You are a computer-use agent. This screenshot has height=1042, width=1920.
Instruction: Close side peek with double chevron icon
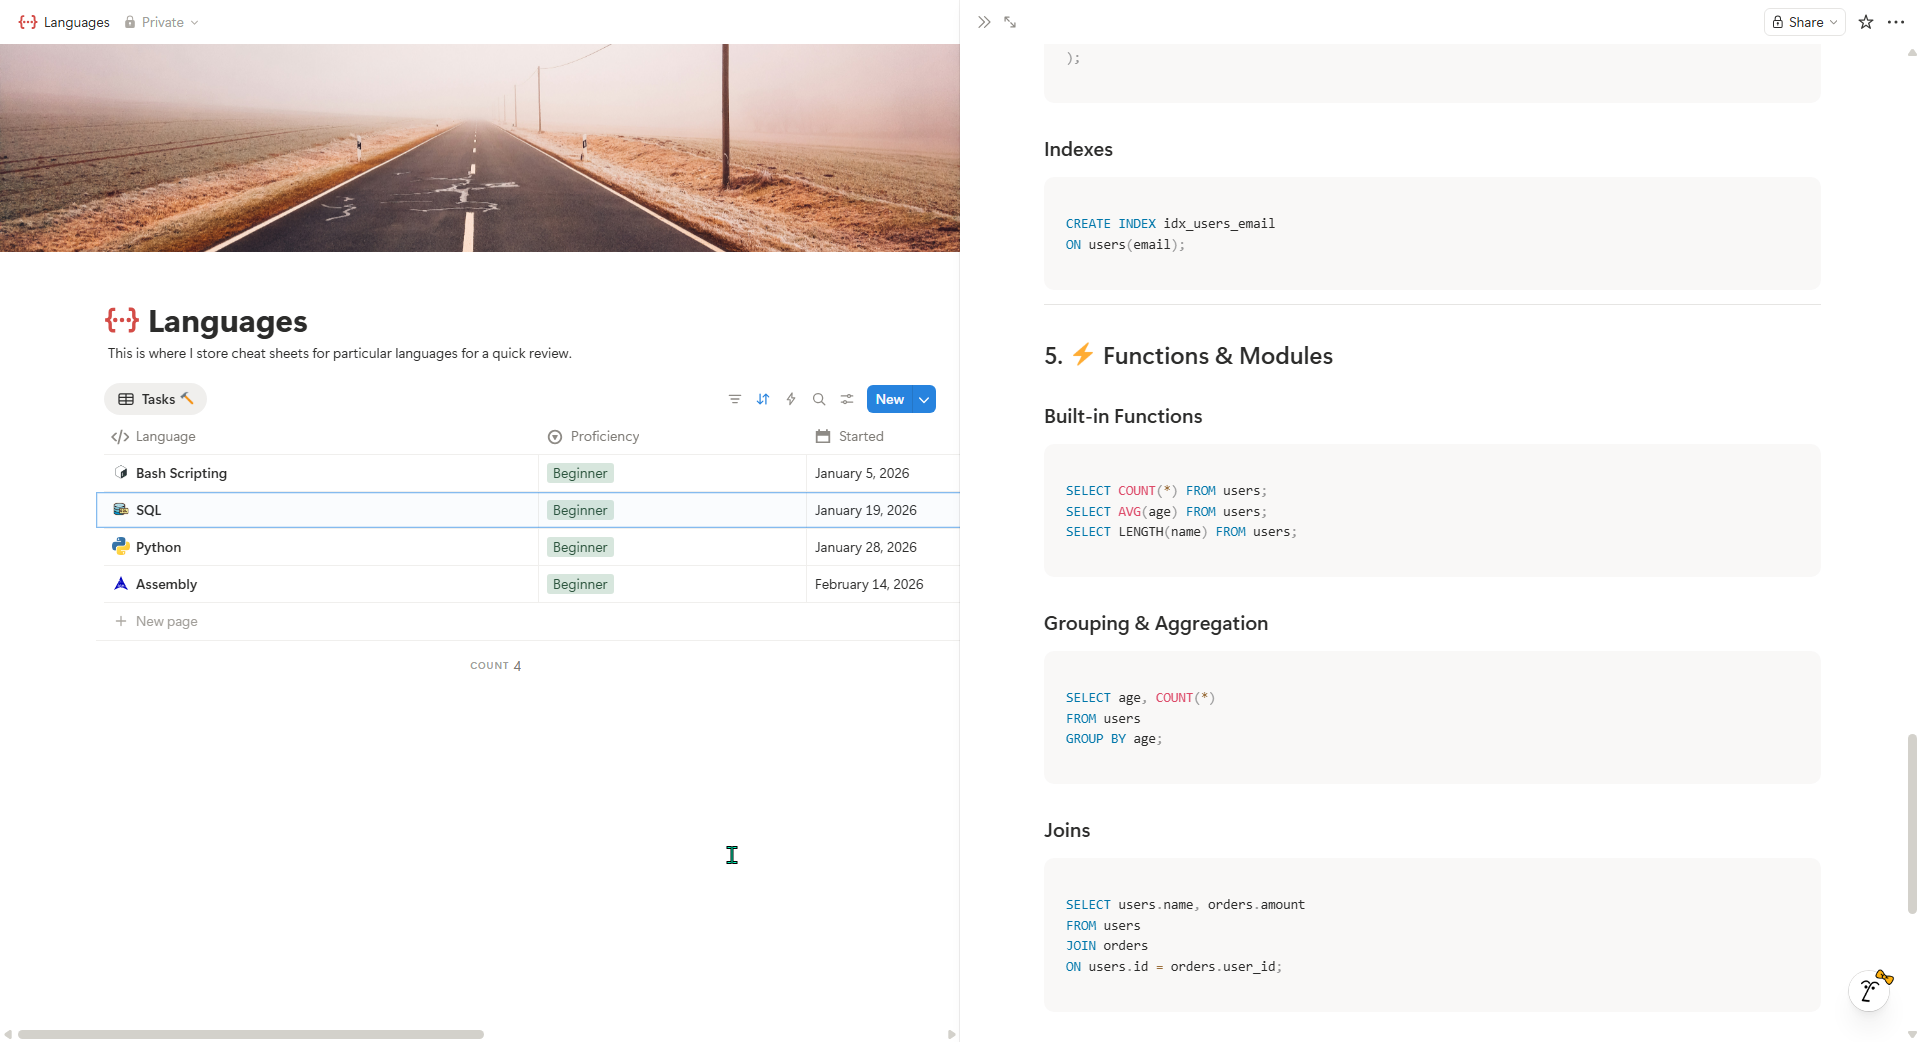(984, 22)
